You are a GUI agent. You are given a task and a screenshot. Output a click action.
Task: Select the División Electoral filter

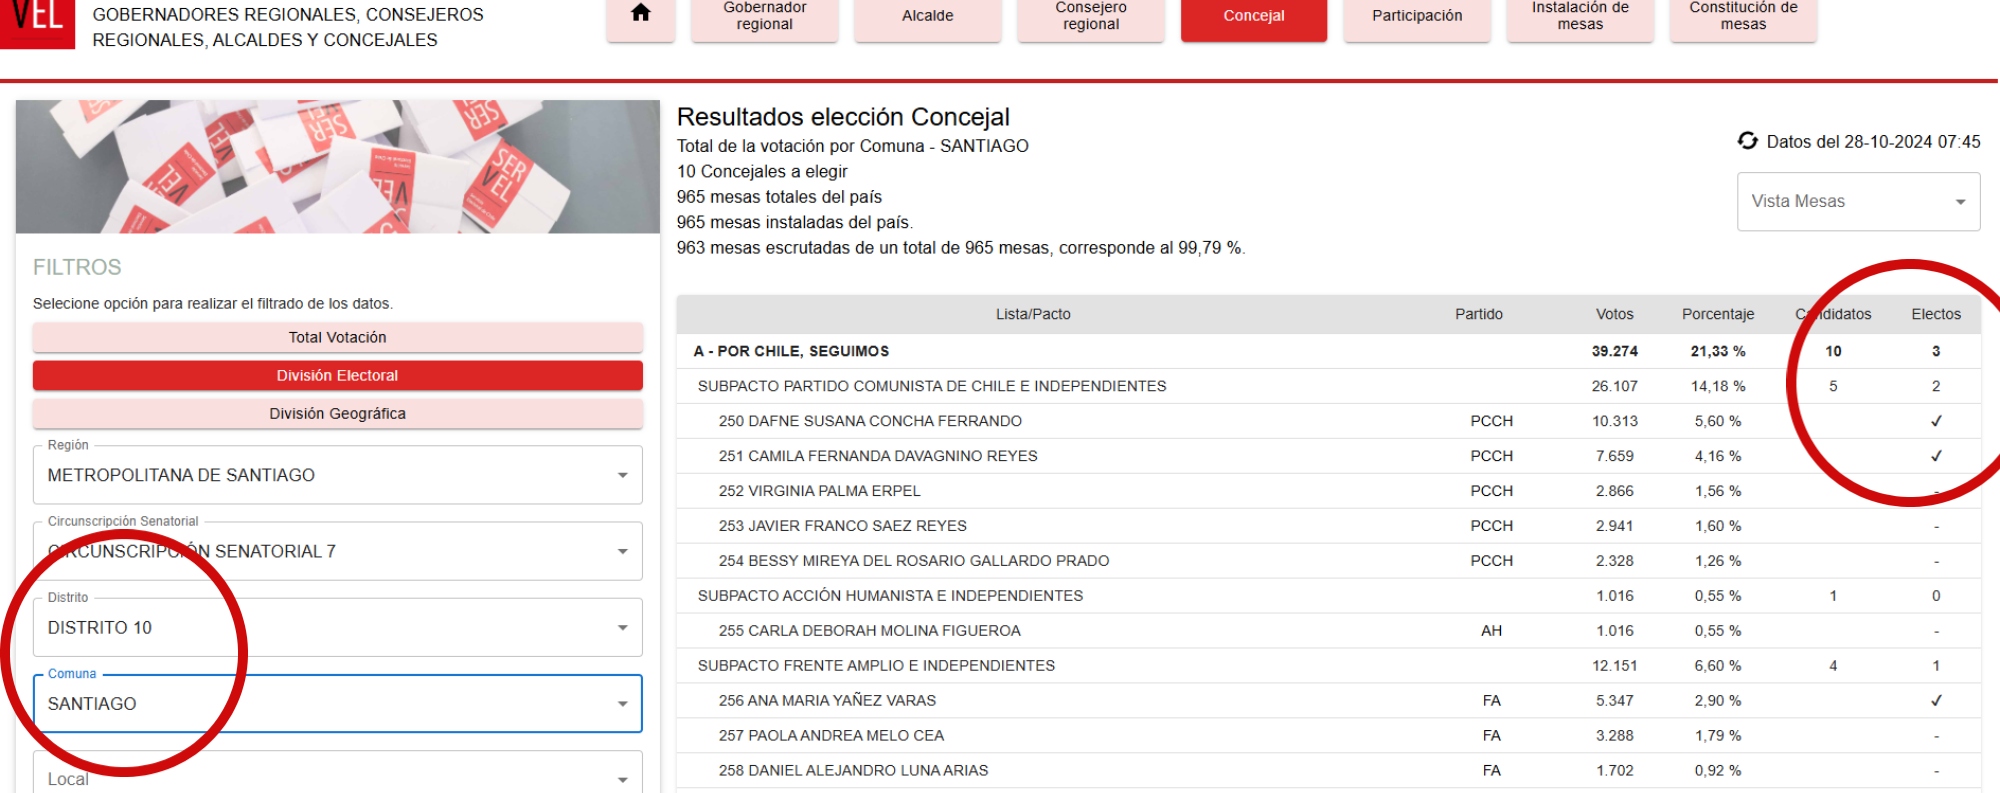[x=337, y=376]
